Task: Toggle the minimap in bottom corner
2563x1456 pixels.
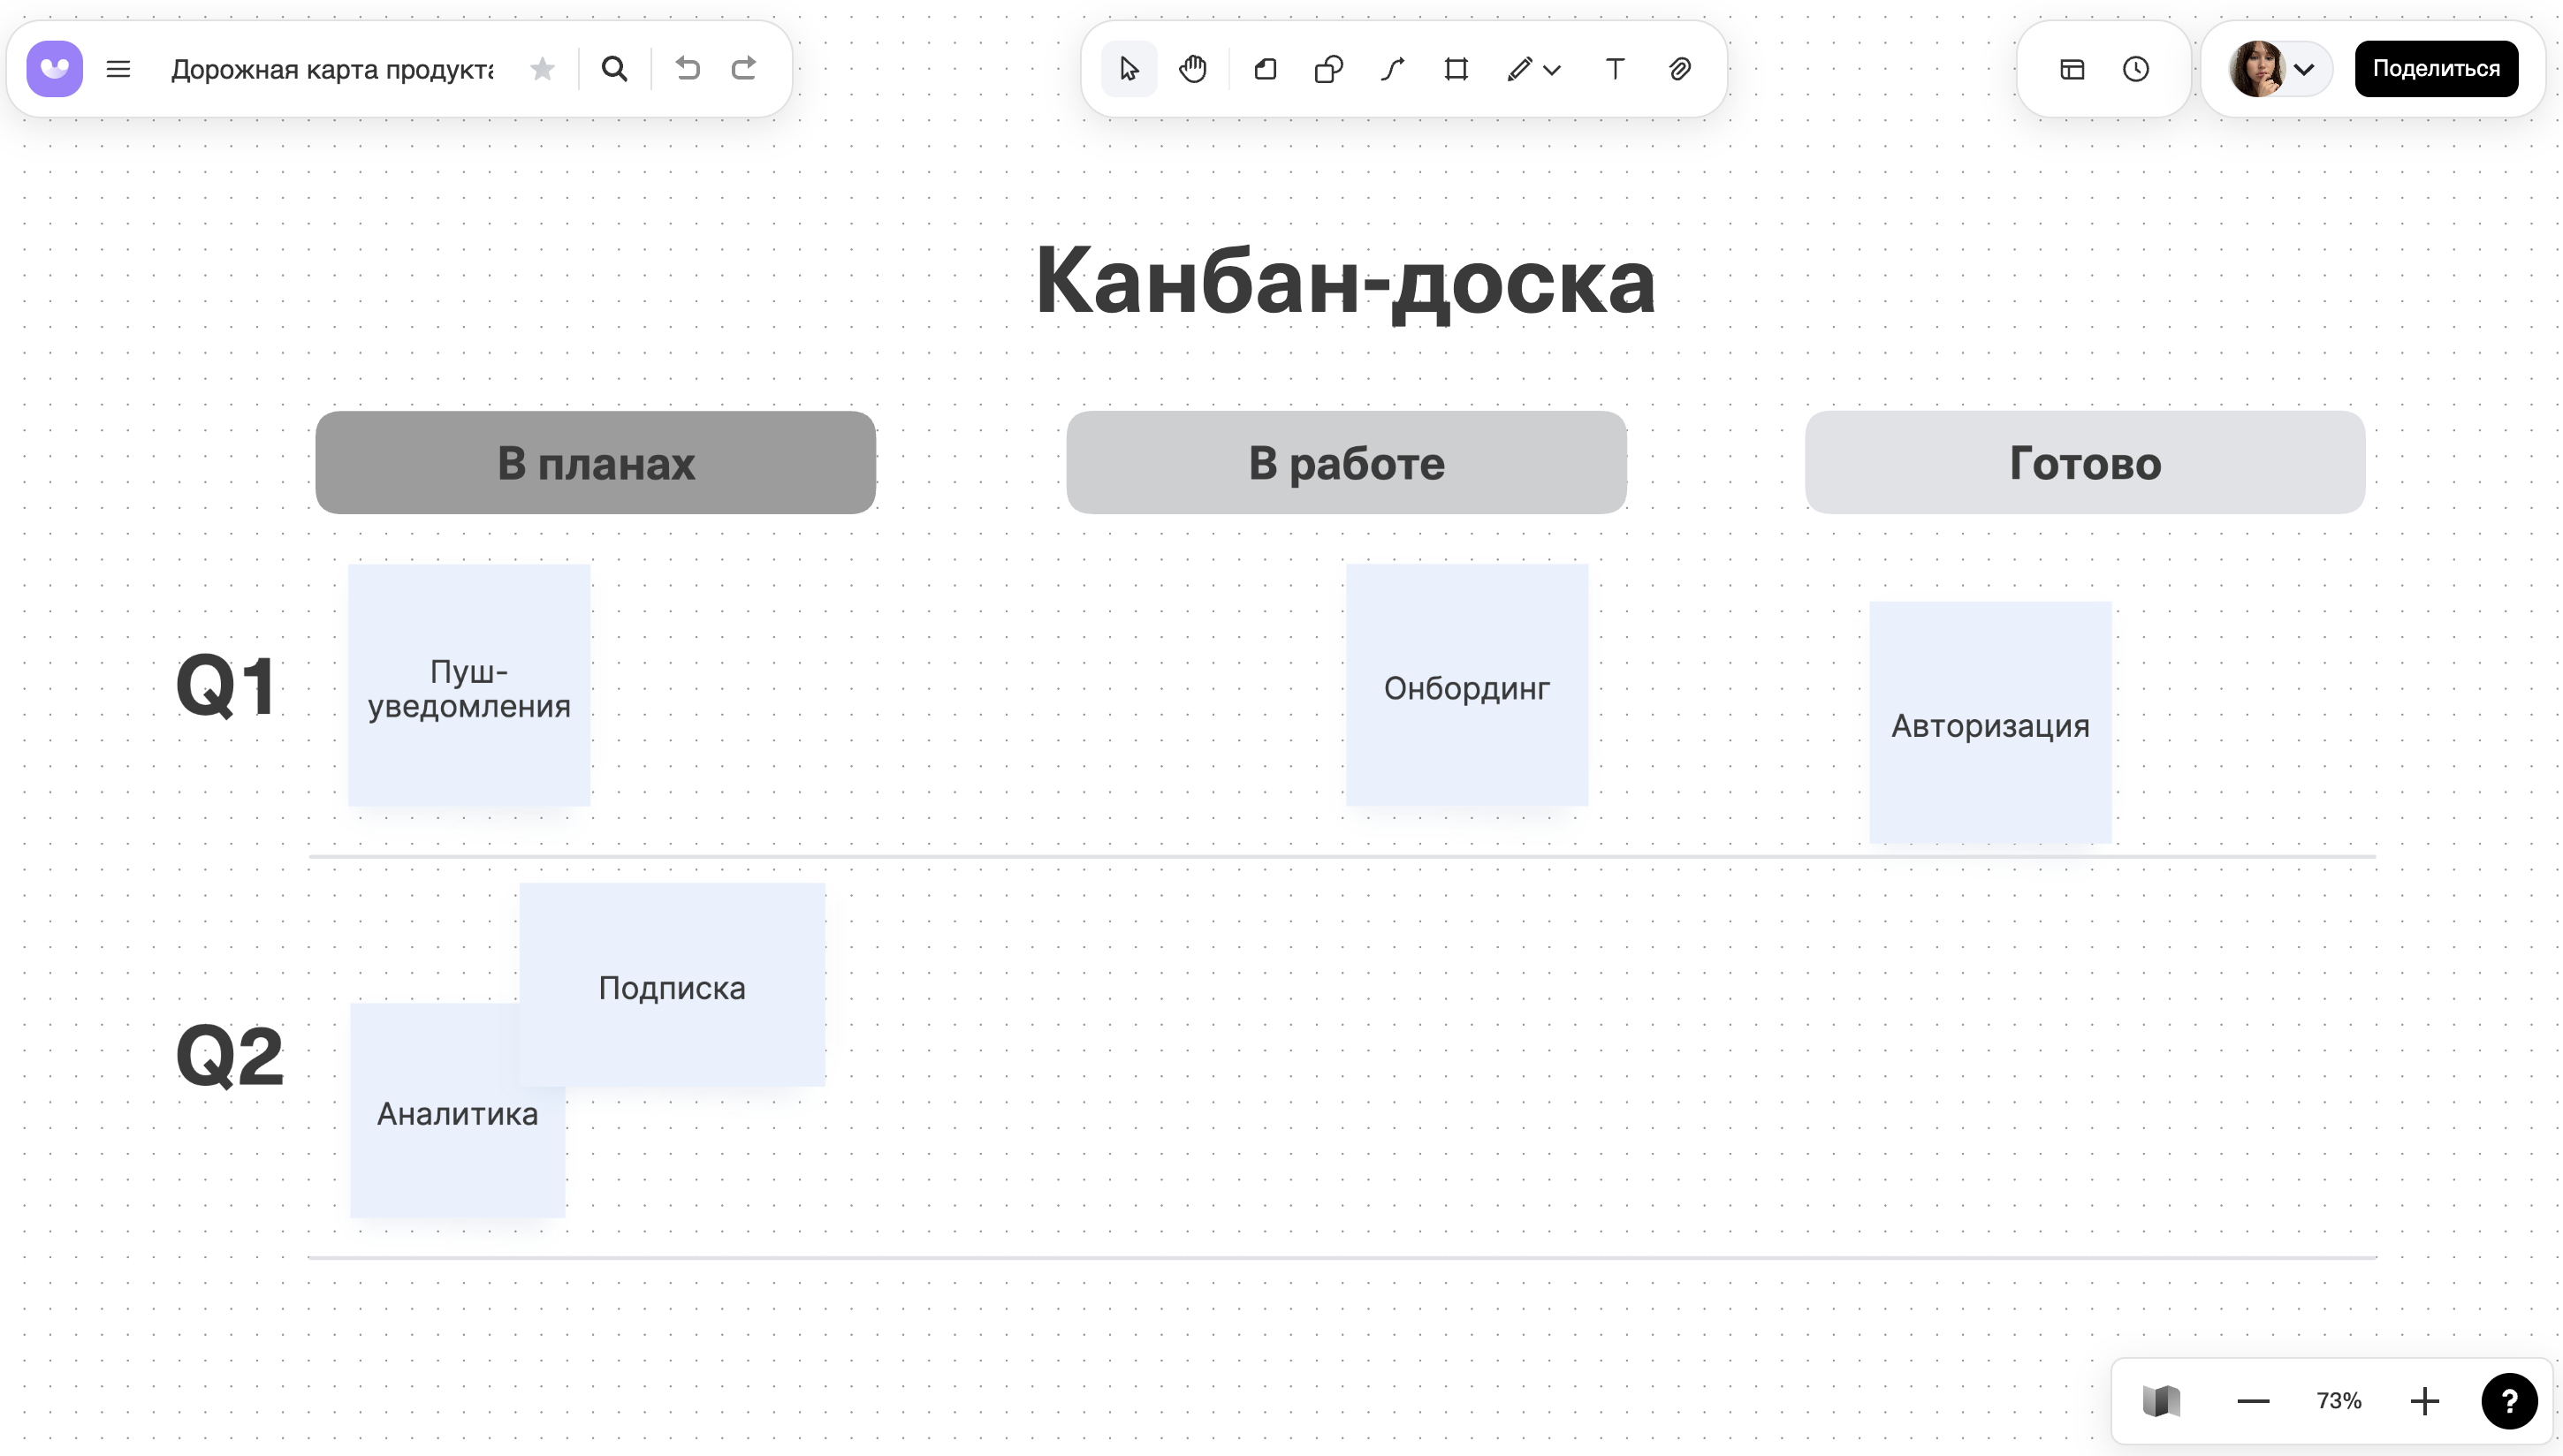Action: click(x=2162, y=1400)
